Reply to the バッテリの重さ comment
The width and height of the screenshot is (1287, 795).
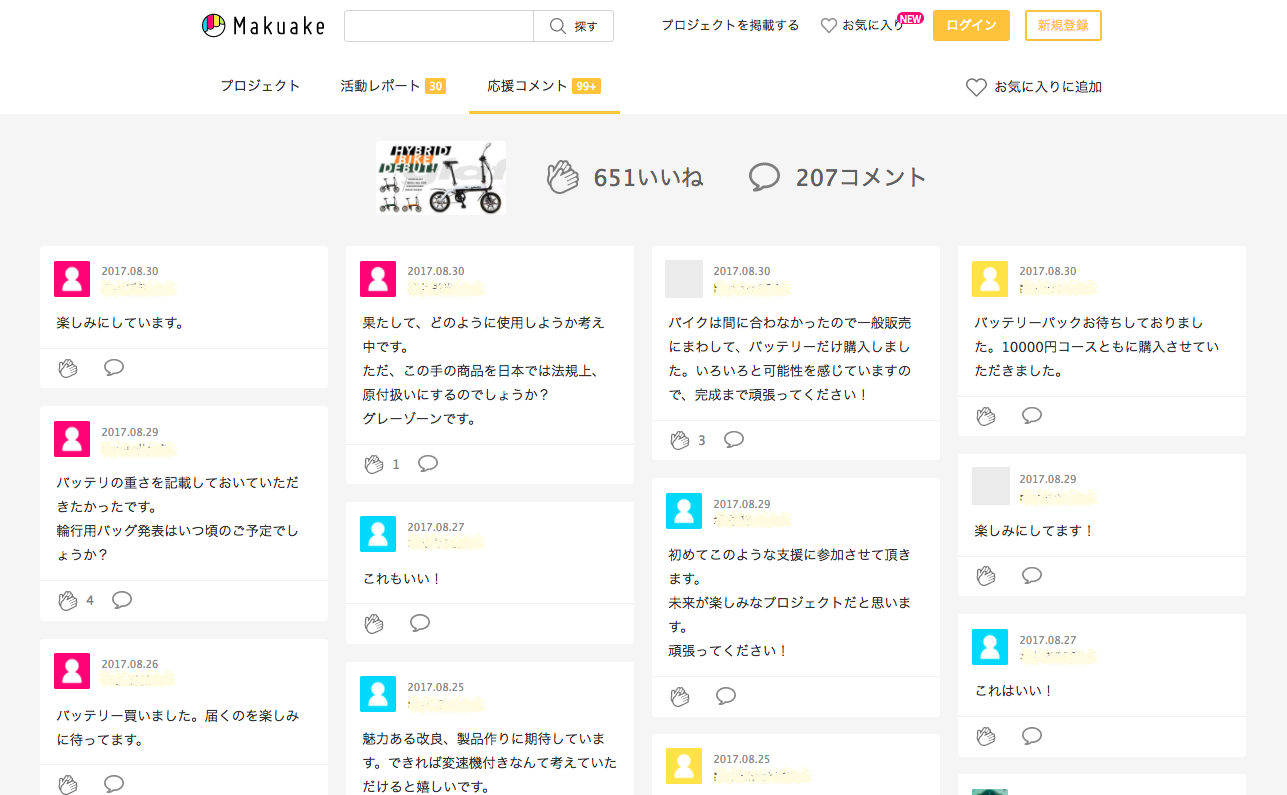(x=122, y=600)
